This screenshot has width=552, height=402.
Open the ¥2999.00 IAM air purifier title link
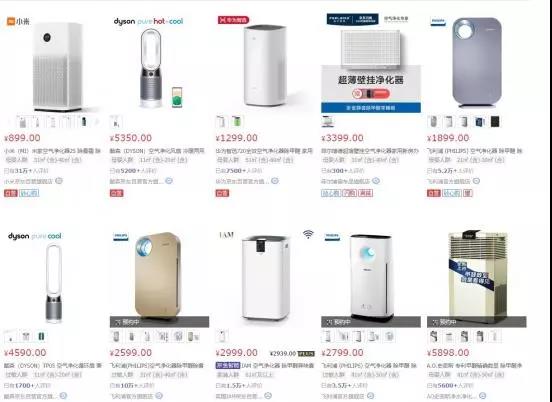point(277,366)
